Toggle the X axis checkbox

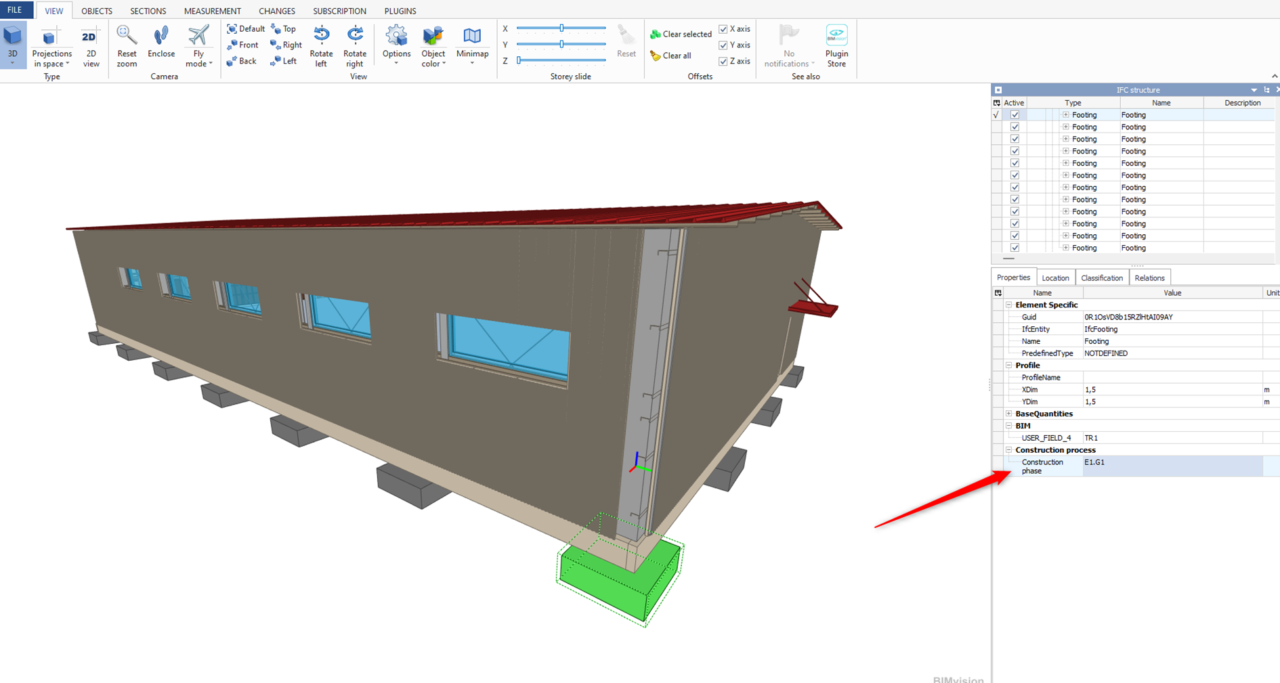723,29
